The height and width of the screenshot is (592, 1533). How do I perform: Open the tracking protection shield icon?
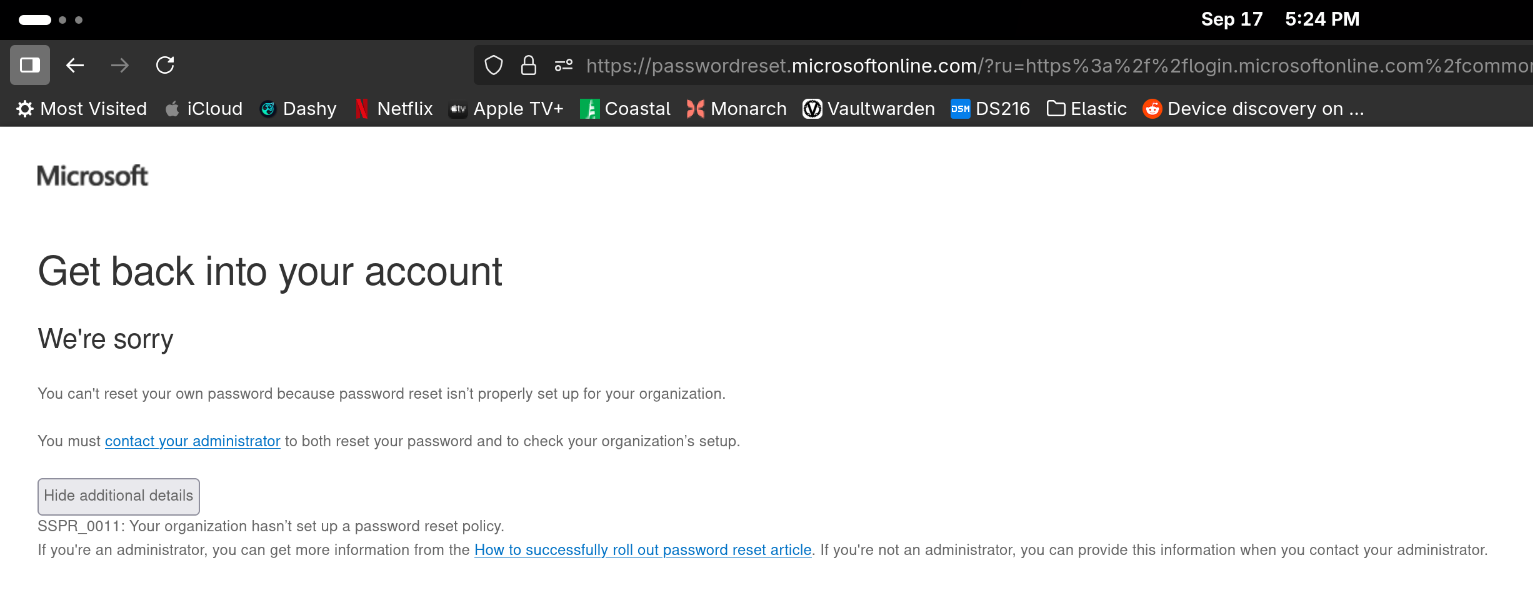point(493,66)
